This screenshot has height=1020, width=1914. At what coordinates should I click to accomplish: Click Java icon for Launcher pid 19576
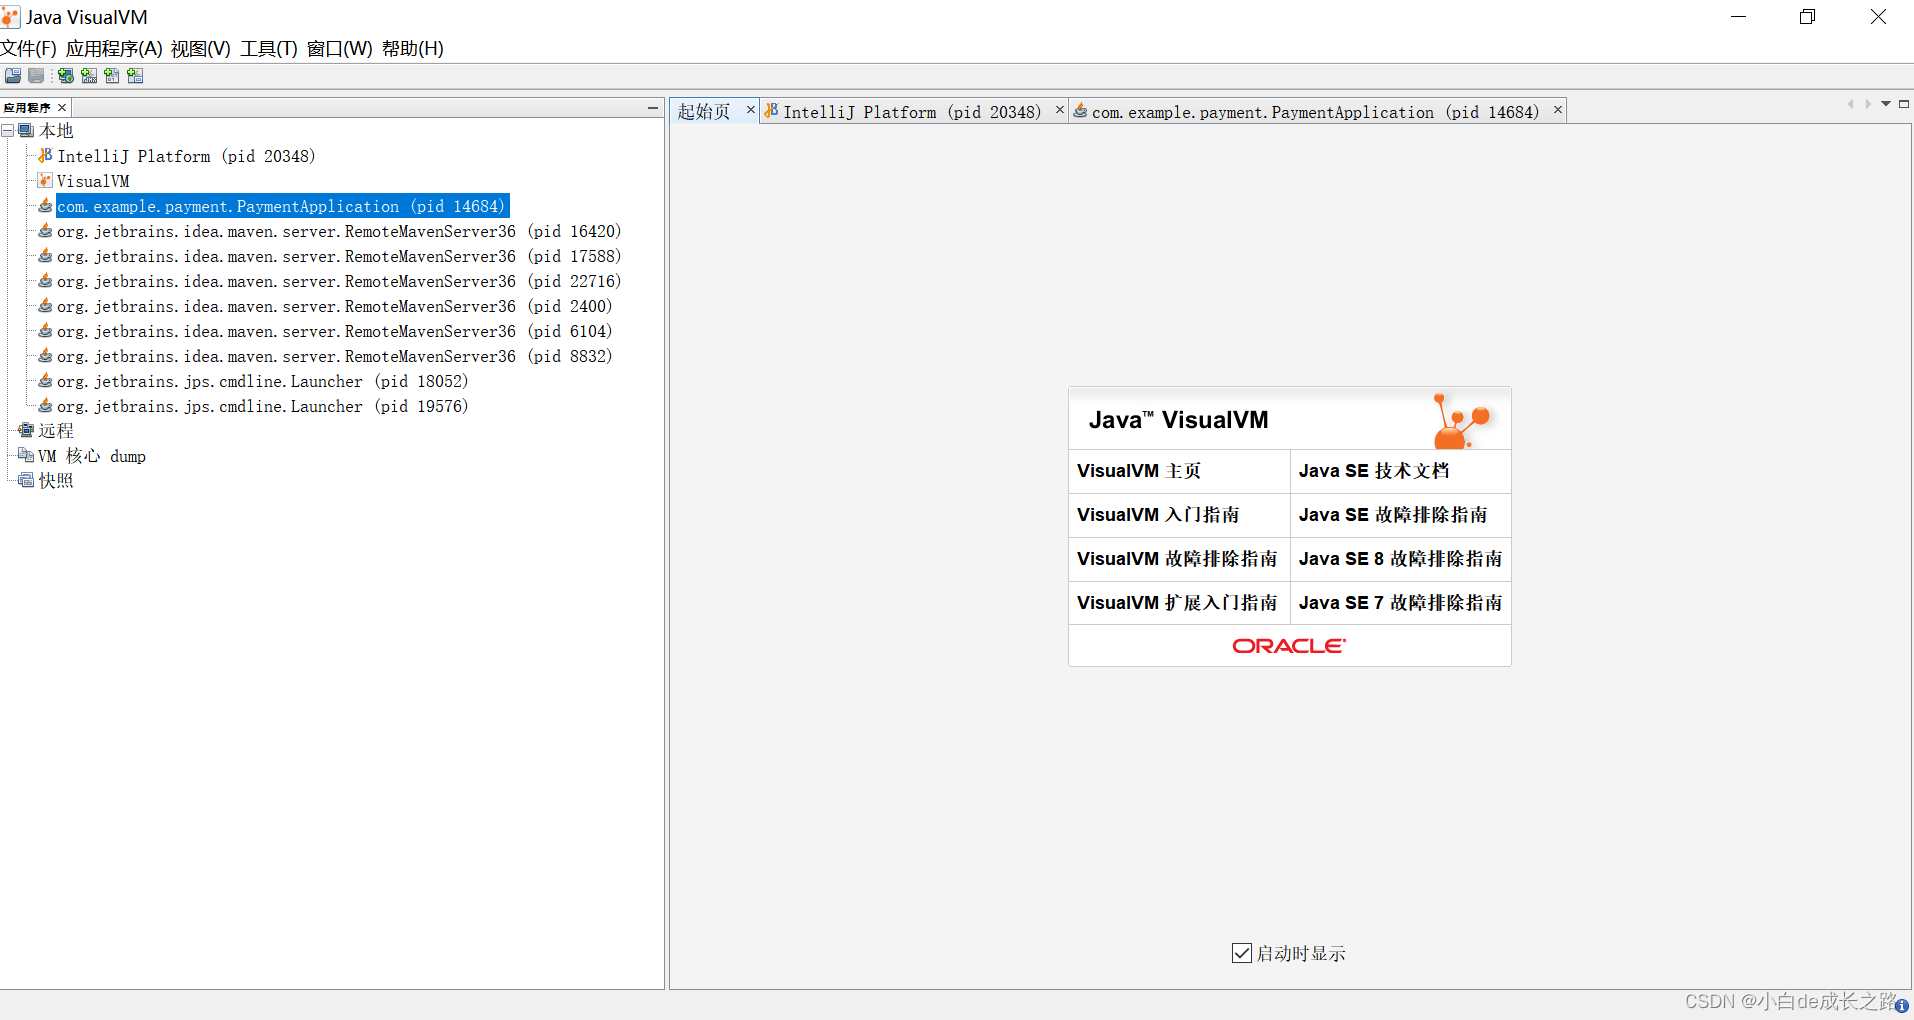point(45,406)
